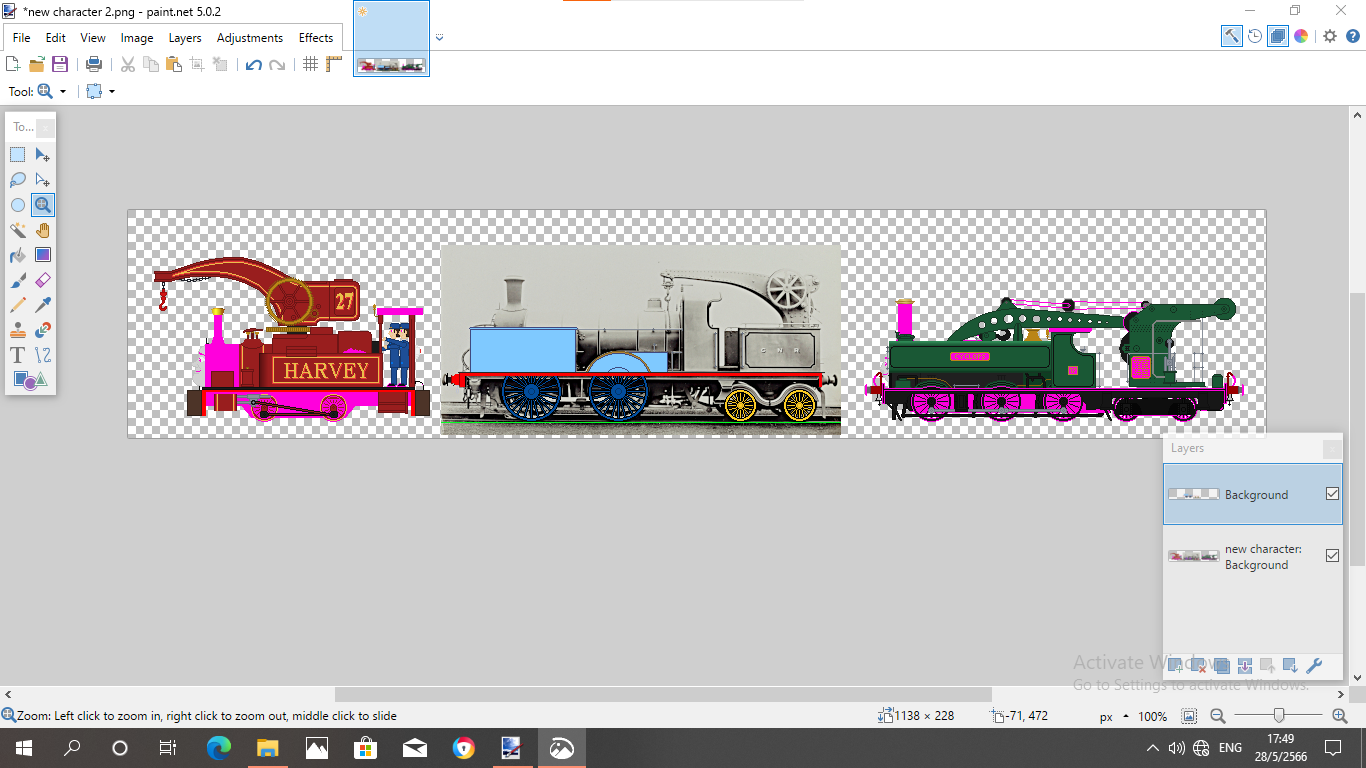Select the Clone Stamp tool
This screenshot has height=768, width=1366.
coord(18,330)
